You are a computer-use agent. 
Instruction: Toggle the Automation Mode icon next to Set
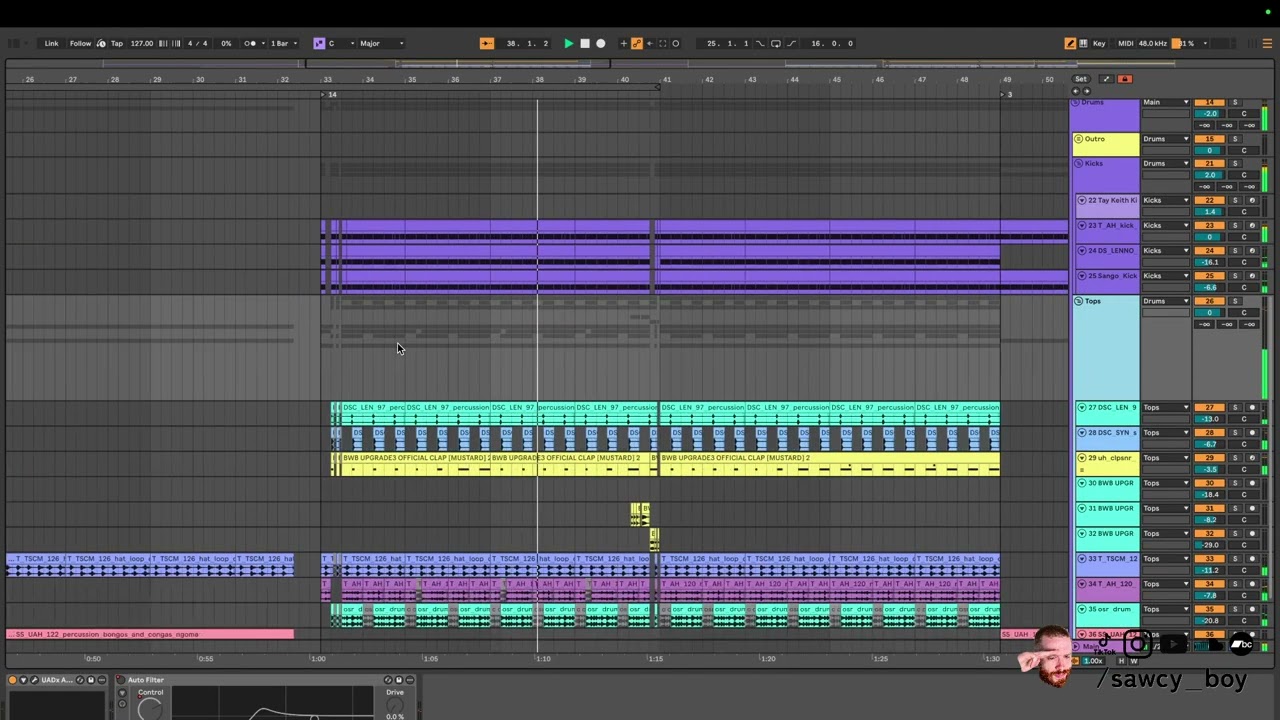1106,79
